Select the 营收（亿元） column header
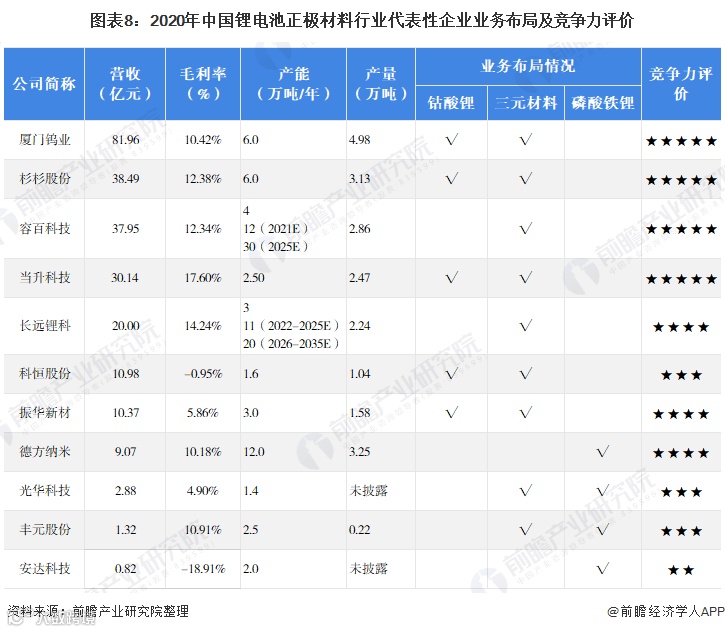The image size is (725, 632). coord(125,84)
